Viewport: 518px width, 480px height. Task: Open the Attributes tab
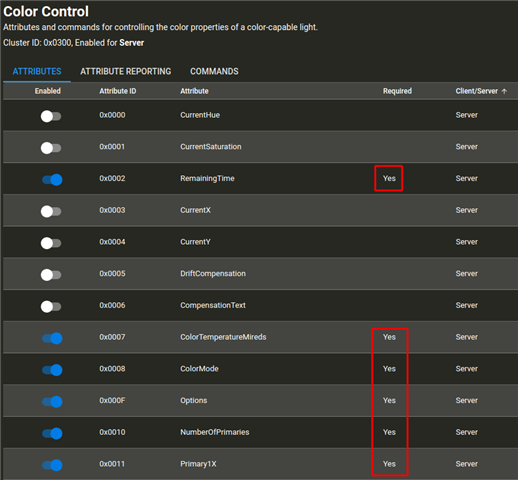(x=37, y=71)
